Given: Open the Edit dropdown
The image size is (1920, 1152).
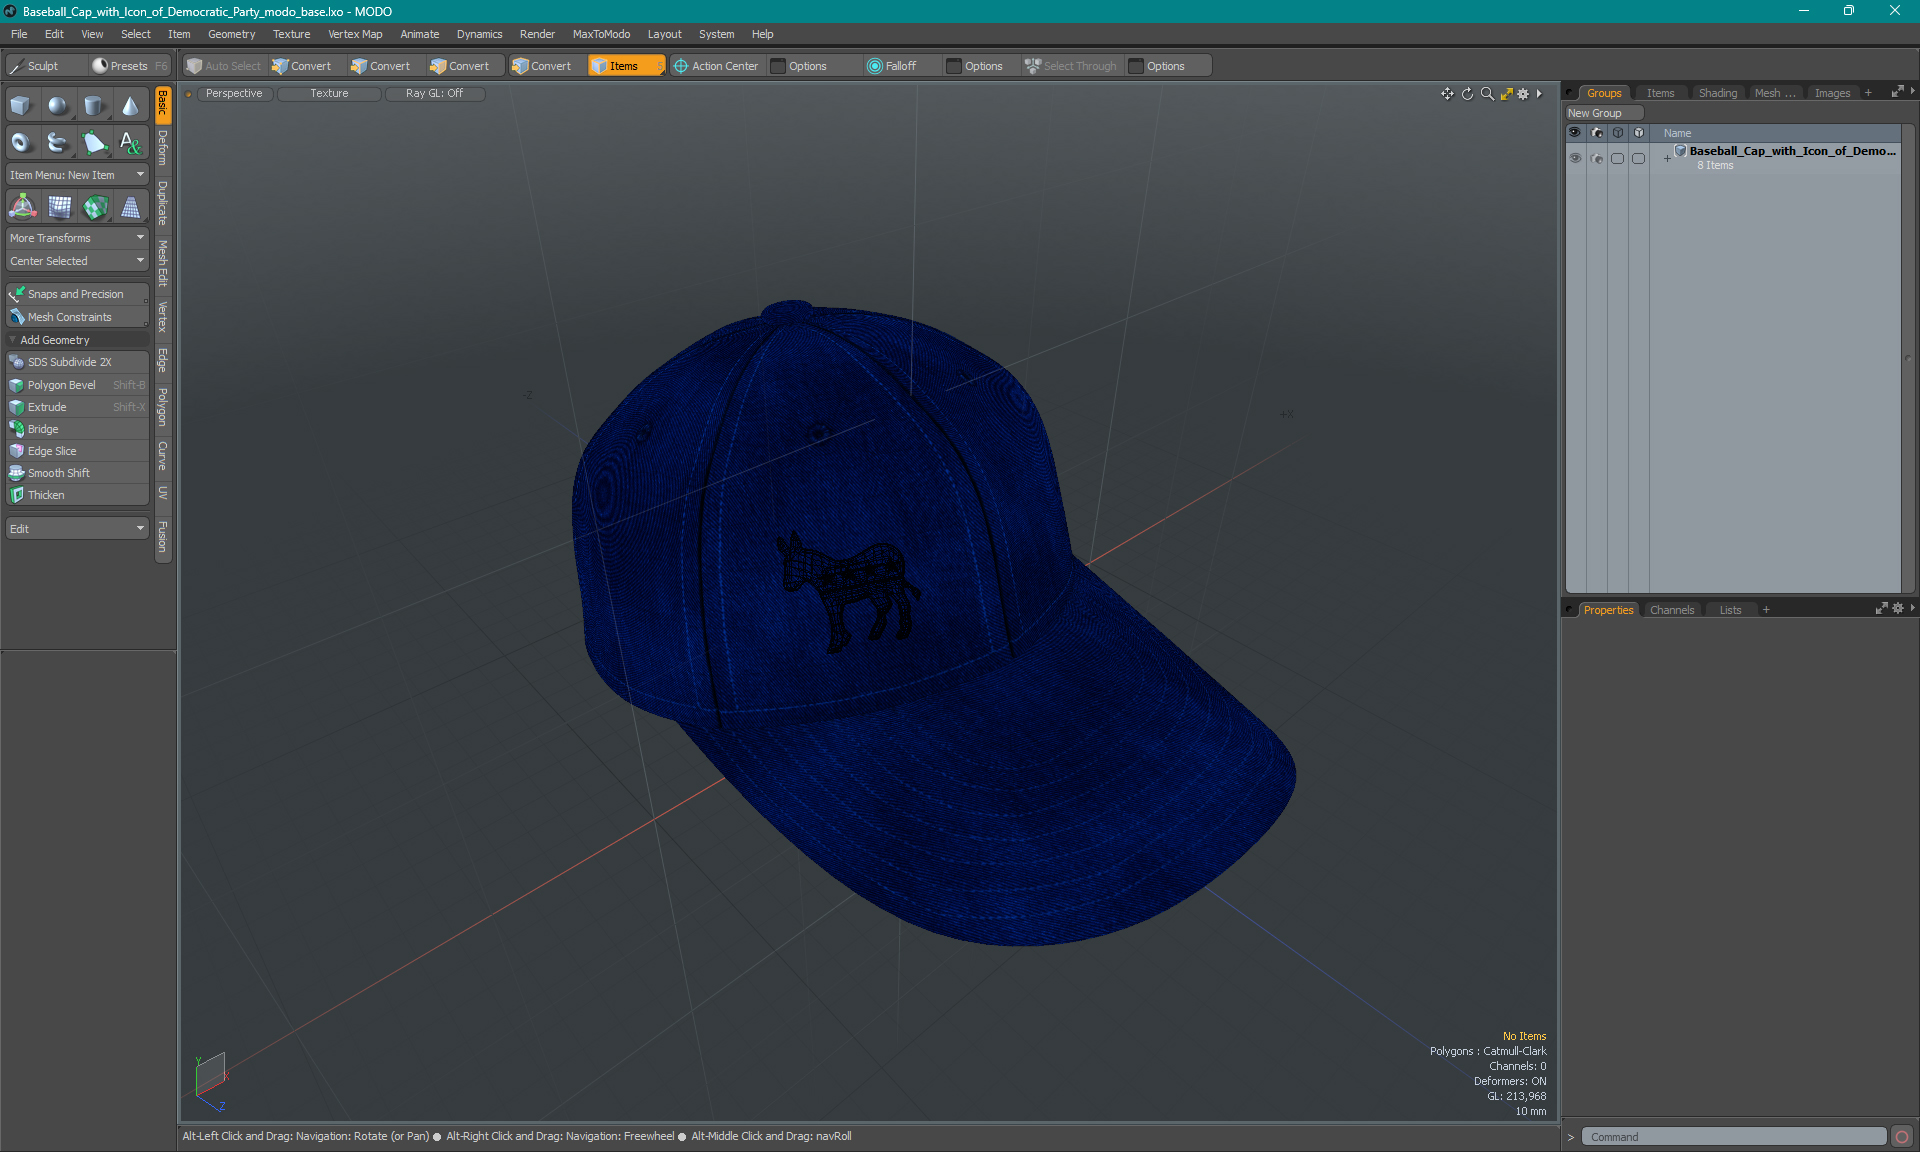Looking at the screenshot, I should click(77, 528).
